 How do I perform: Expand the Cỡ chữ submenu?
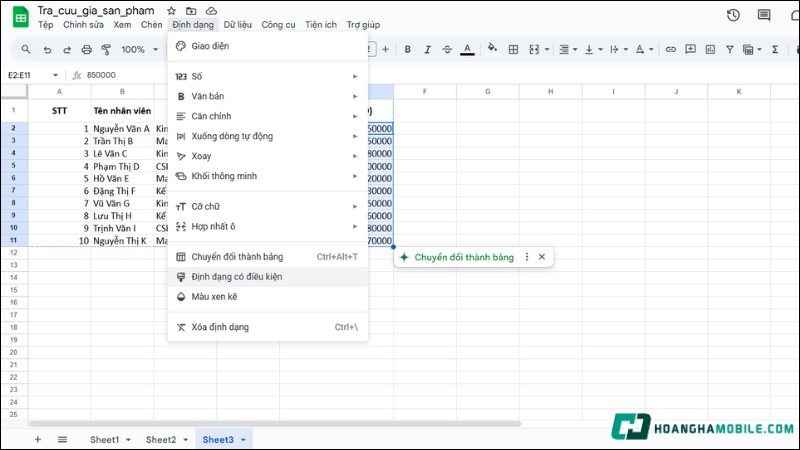(x=267, y=206)
